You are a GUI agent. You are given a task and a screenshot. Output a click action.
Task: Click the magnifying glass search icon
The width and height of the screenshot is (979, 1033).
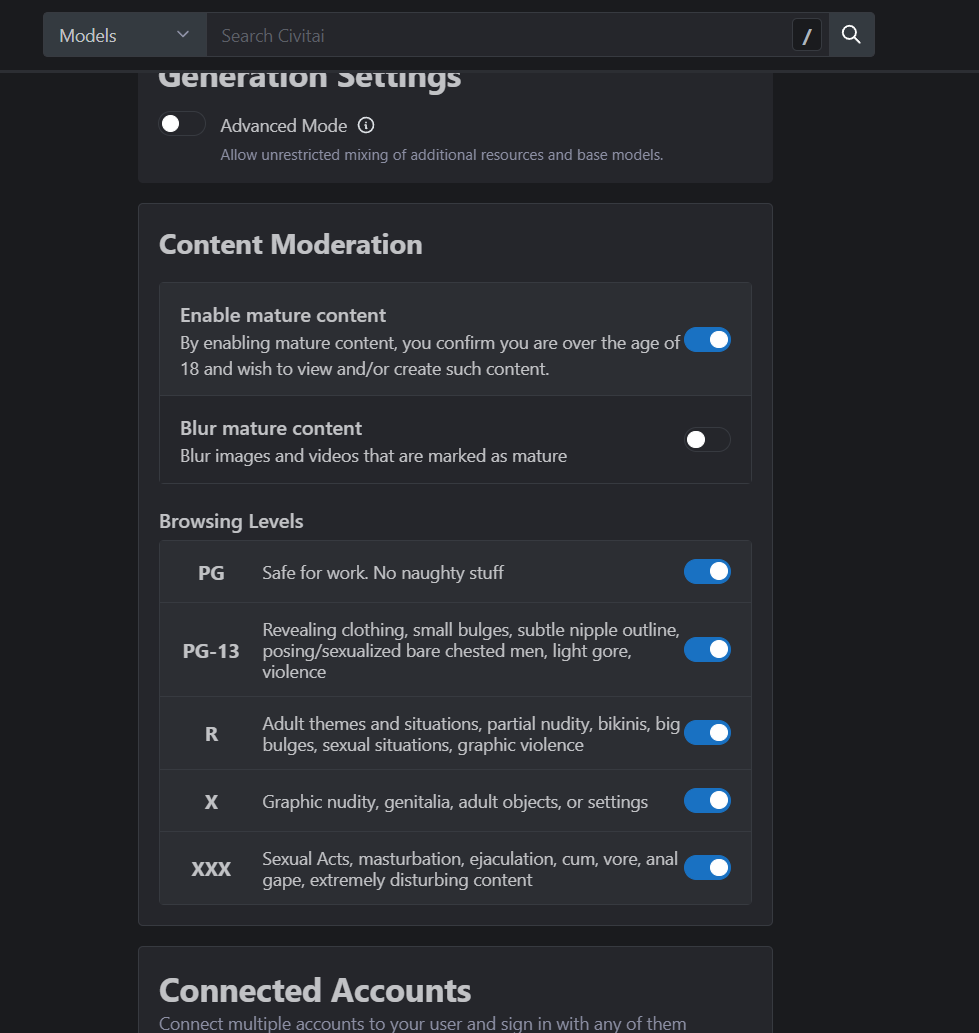click(x=851, y=35)
